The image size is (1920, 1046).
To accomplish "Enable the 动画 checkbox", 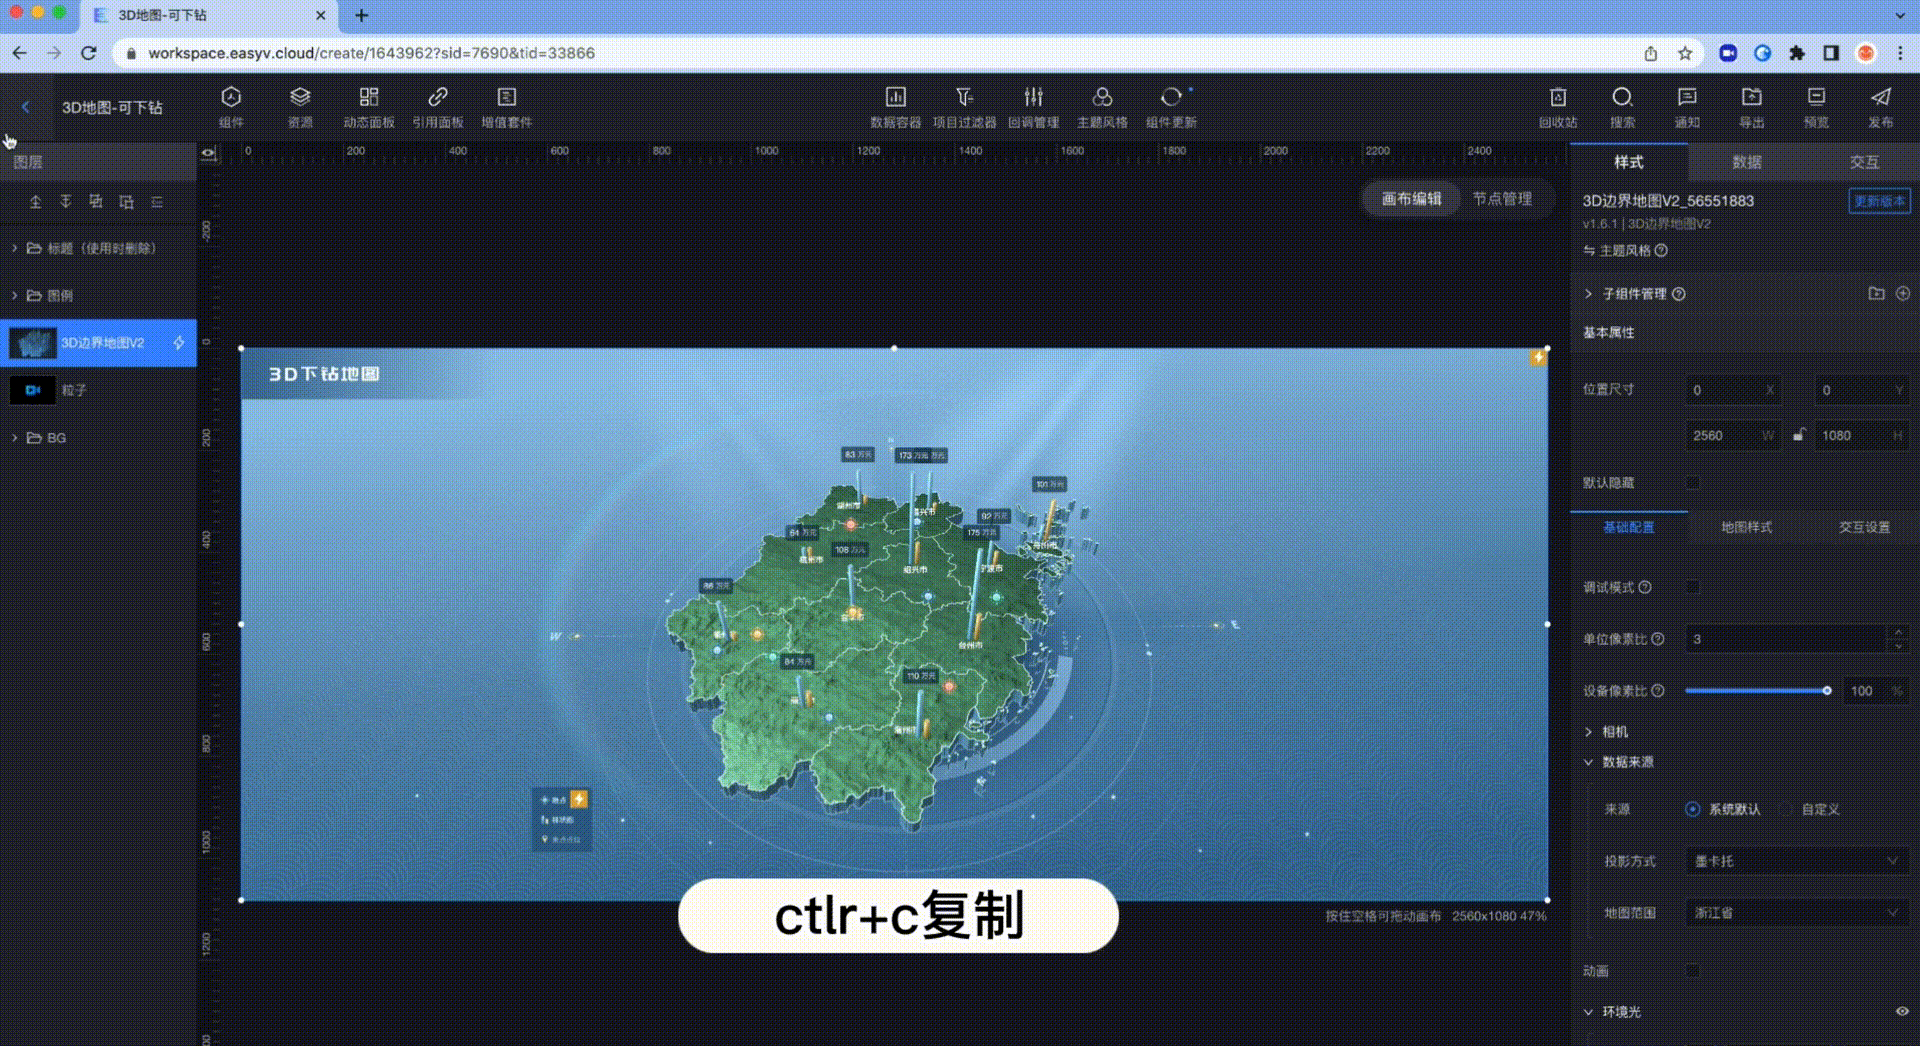I will [1693, 970].
